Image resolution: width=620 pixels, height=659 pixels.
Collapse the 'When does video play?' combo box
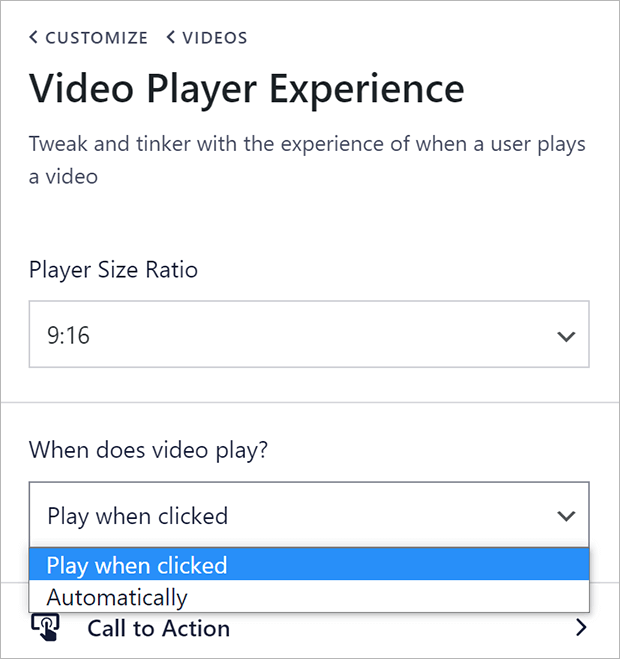[x=309, y=515]
